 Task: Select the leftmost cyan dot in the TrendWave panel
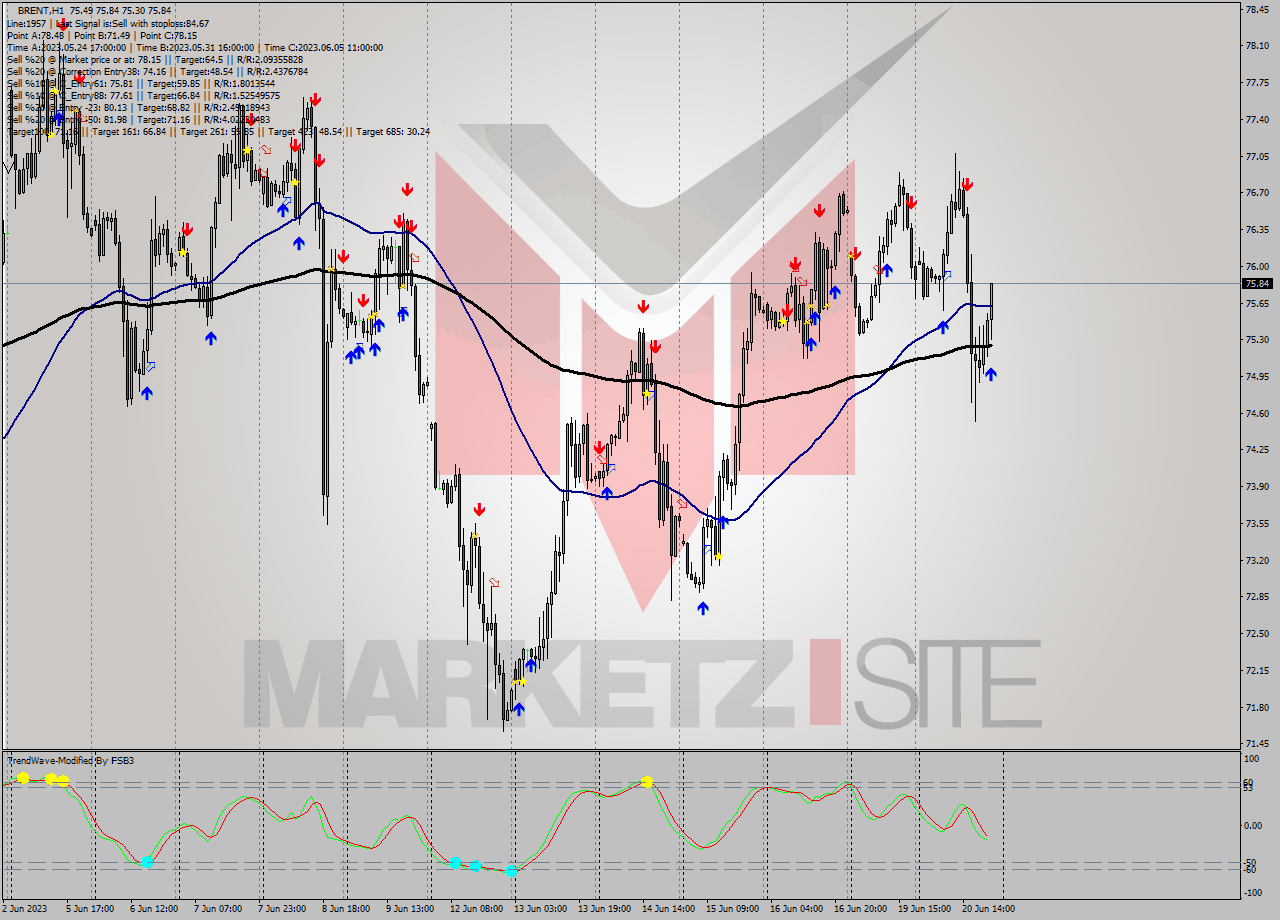click(147, 861)
